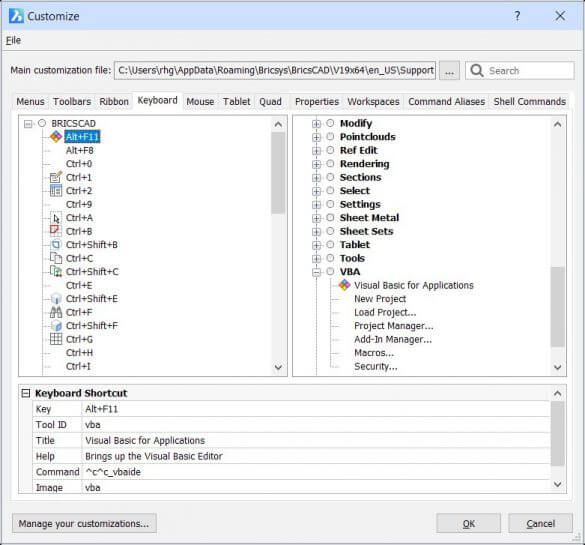Toggle the circle next to BRICSCAD root
This screenshot has width=585, height=545.
(x=42, y=123)
